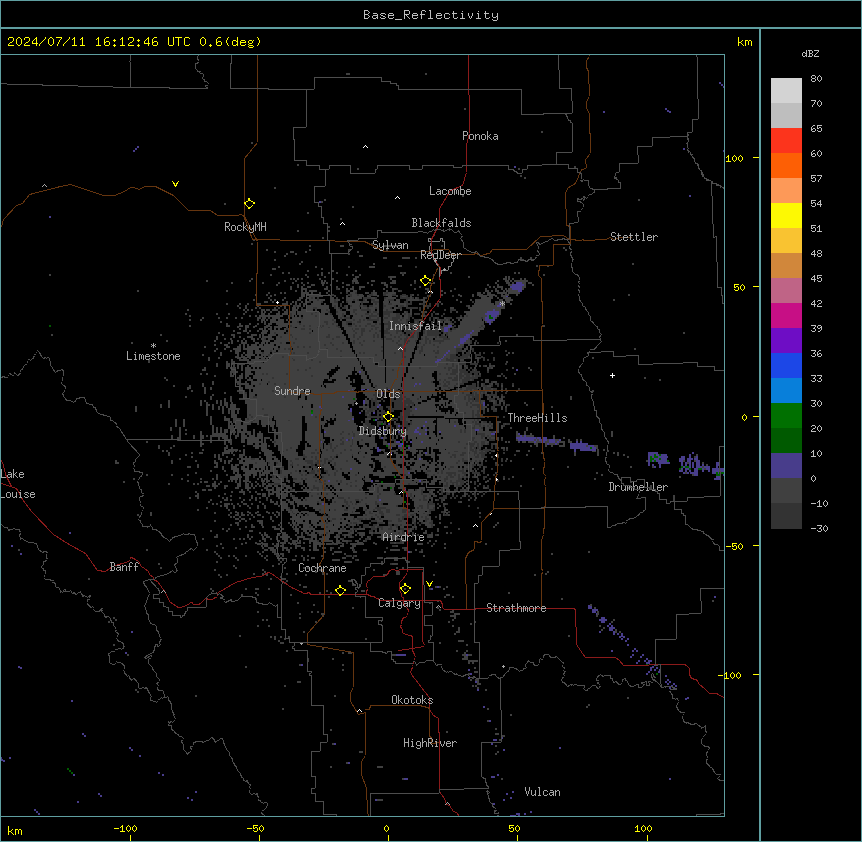This screenshot has width=862, height=842.
Task: Click the 50 tick on the bottom axis
Action: click(x=515, y=828)
